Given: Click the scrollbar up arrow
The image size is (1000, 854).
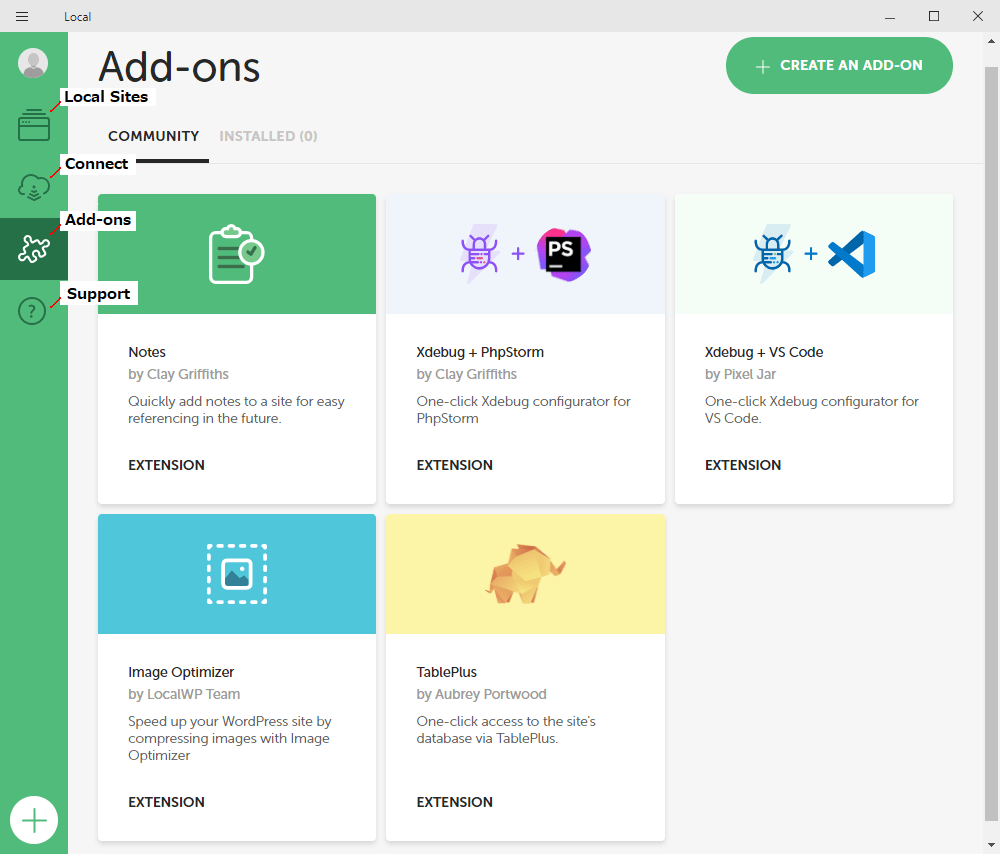Looking at the screenshot, I should point(991,41).
